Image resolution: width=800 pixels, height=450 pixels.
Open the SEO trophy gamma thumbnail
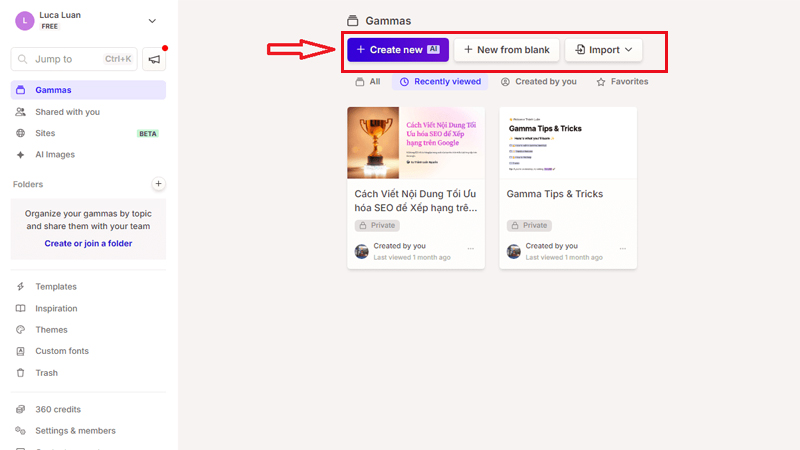[416, 143]
